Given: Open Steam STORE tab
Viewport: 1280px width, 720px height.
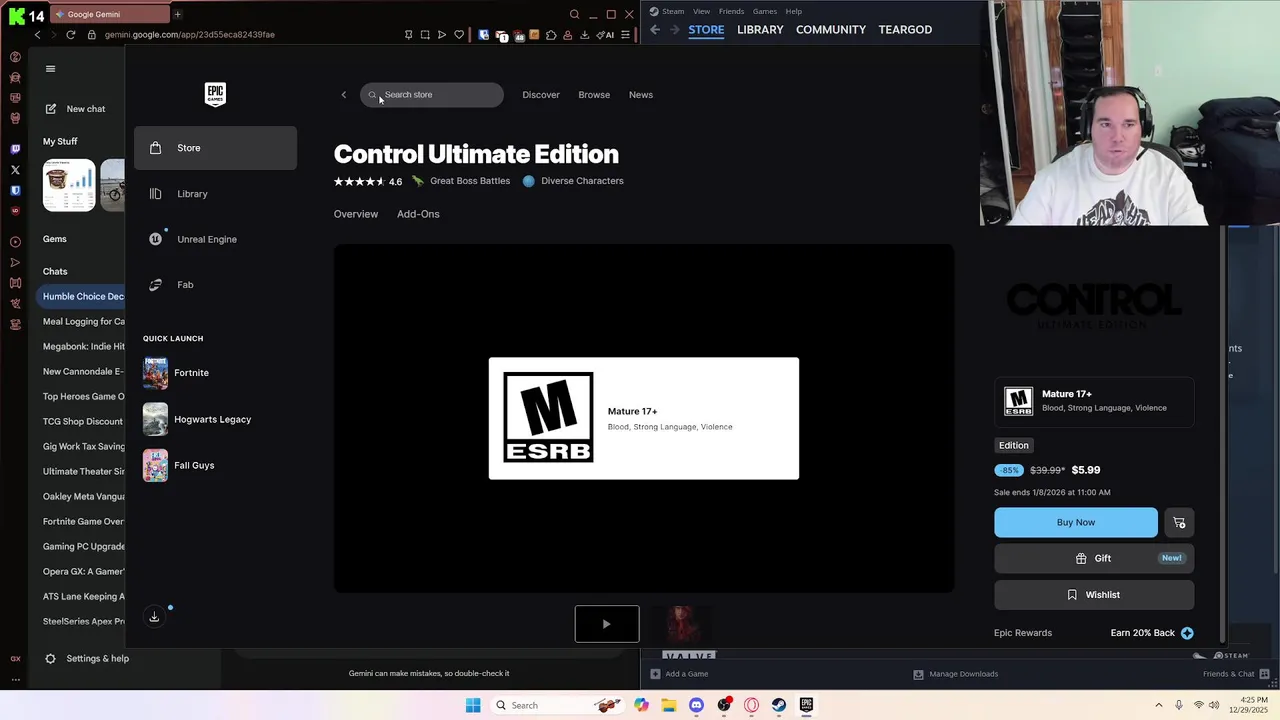Looking at the screenshot, I should pyautogui.click(x=706, y=30).
